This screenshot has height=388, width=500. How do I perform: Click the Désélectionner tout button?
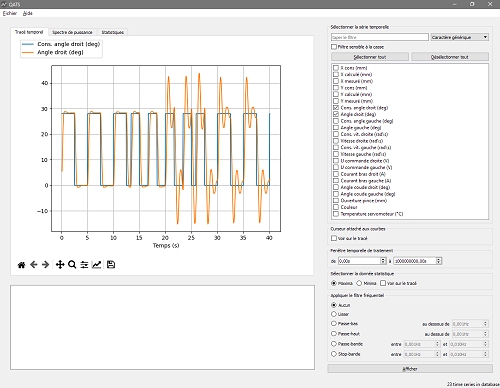click(450, 57)
